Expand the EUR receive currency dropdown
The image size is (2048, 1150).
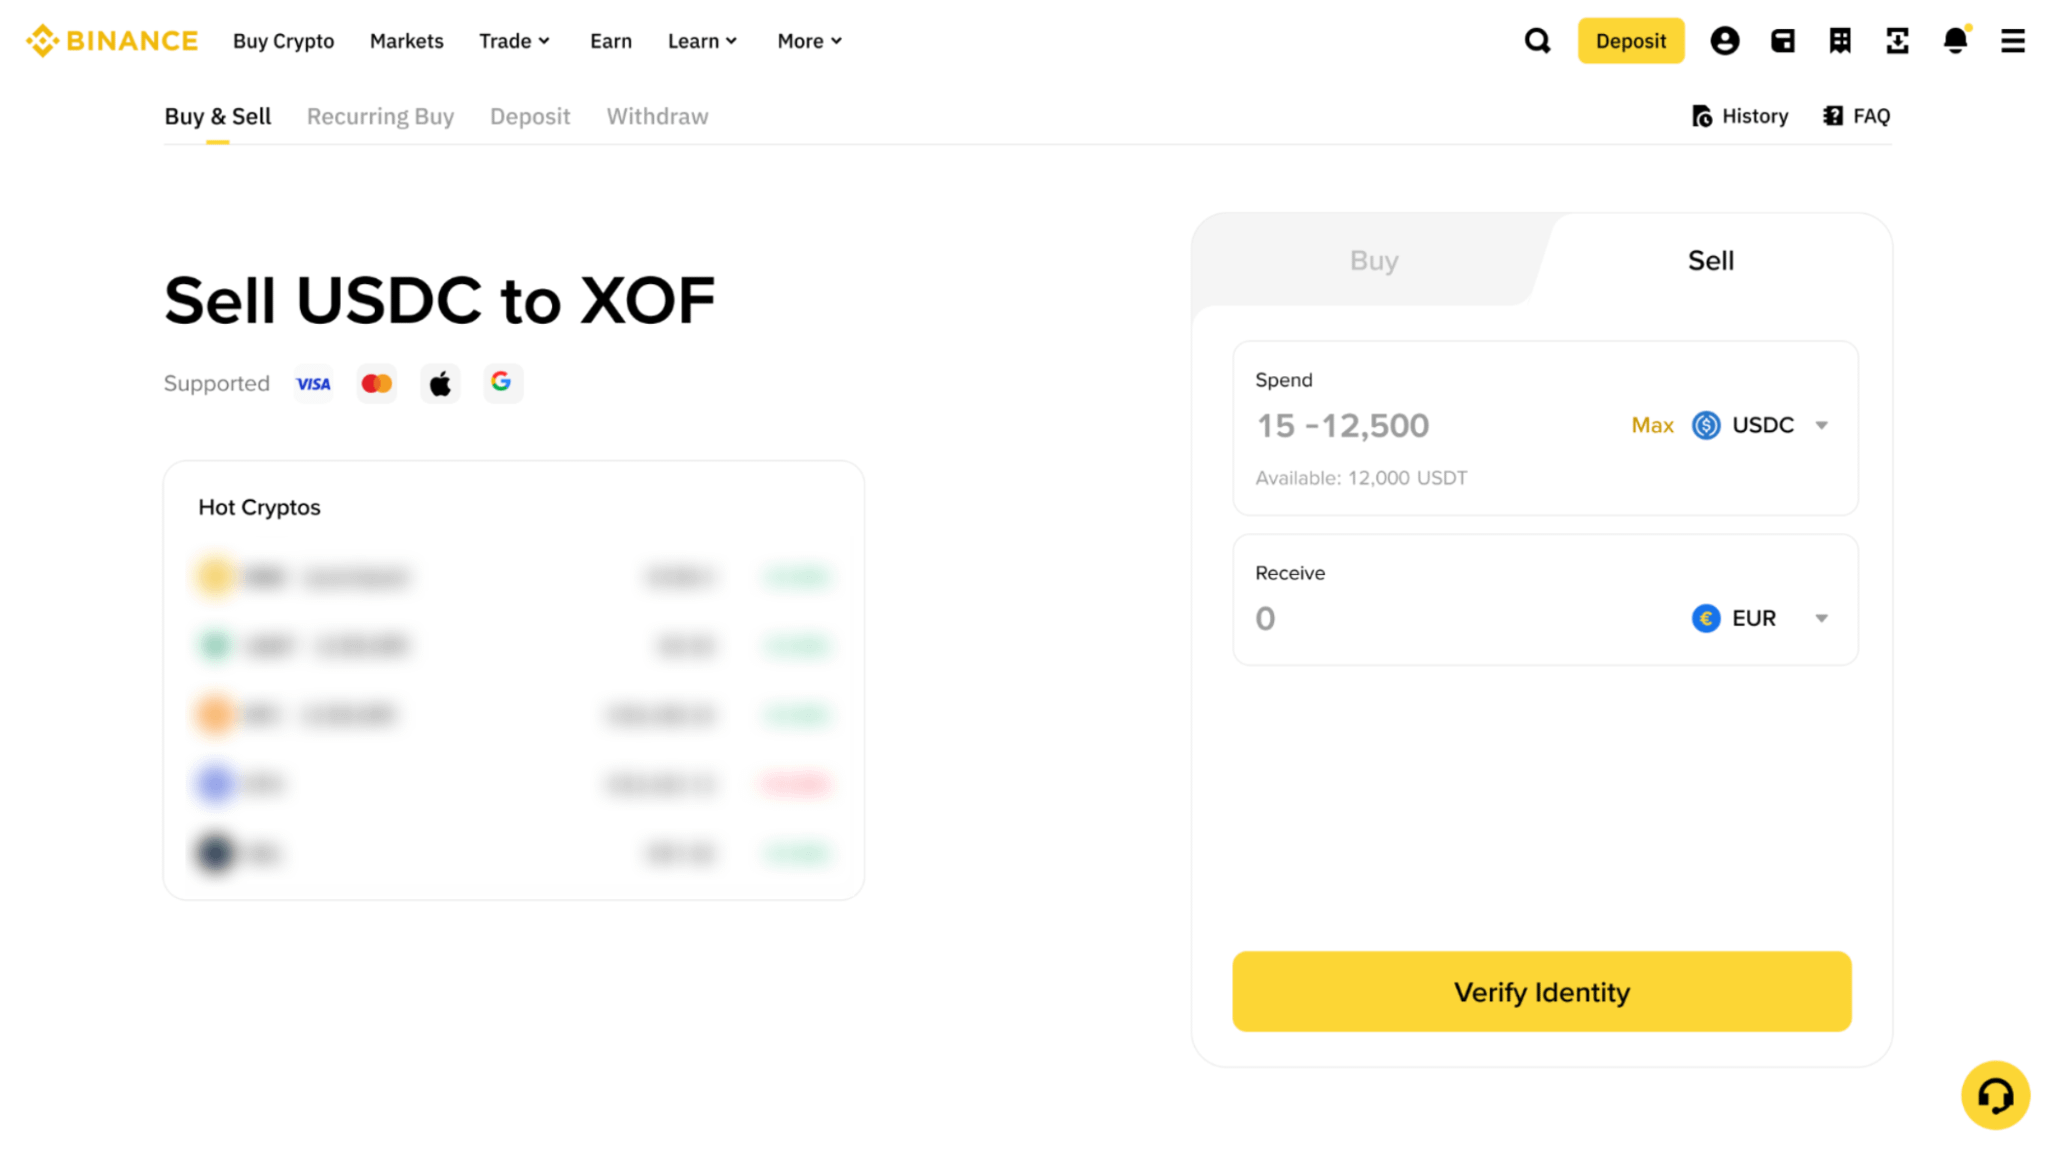pos(1760,618)
